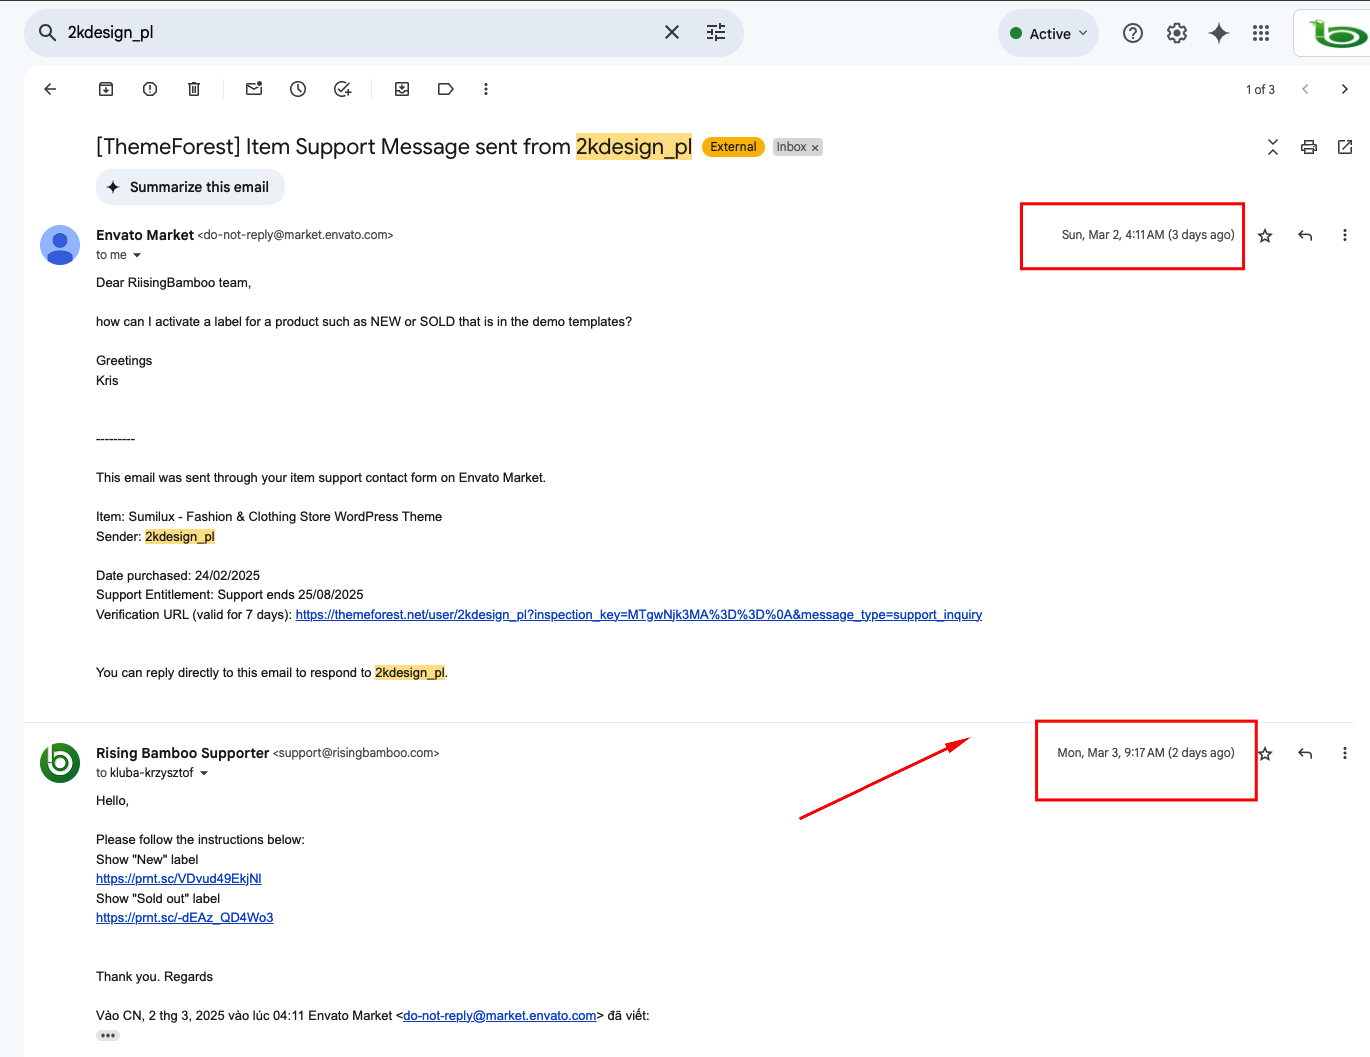Add this conversation to Tasks
This screenshot has height=1057, width=1370.
[x=343, y=89]
